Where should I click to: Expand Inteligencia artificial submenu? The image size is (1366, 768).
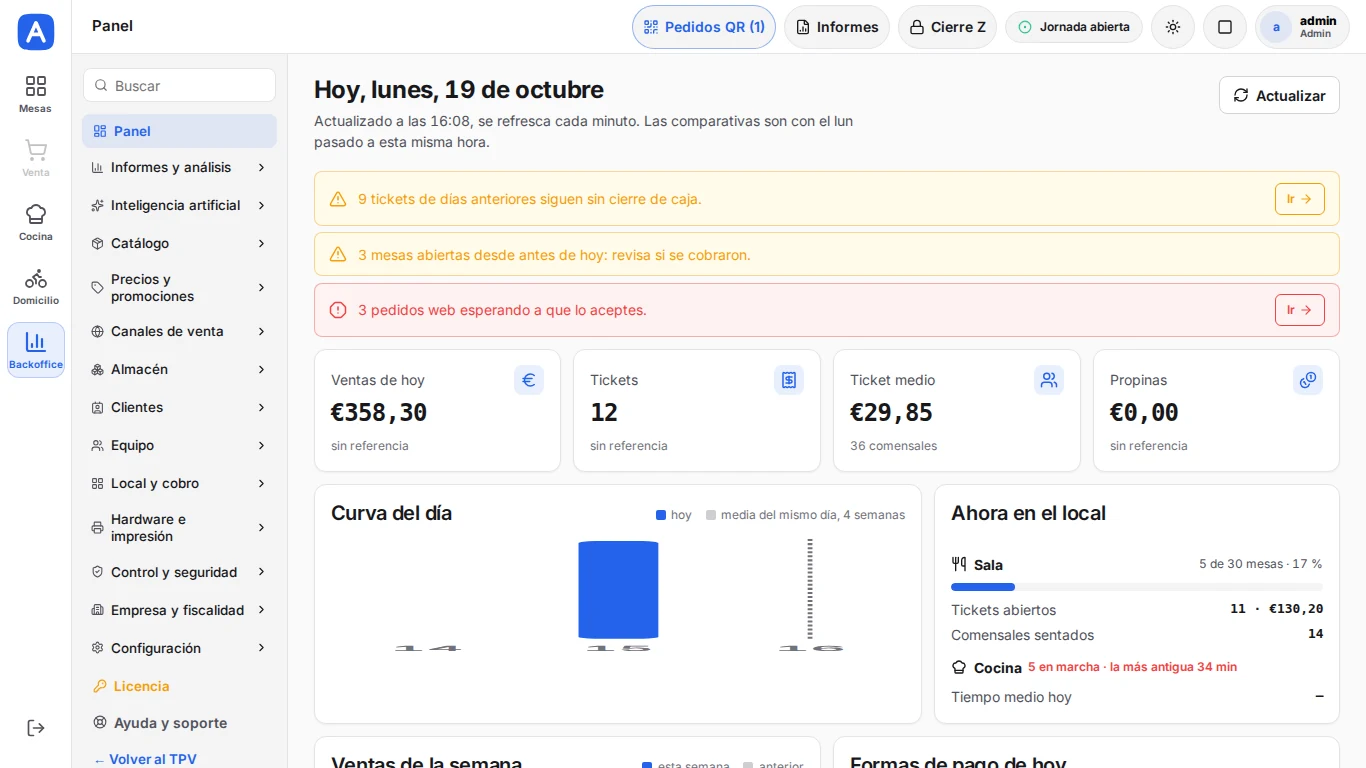pos(179,205)
